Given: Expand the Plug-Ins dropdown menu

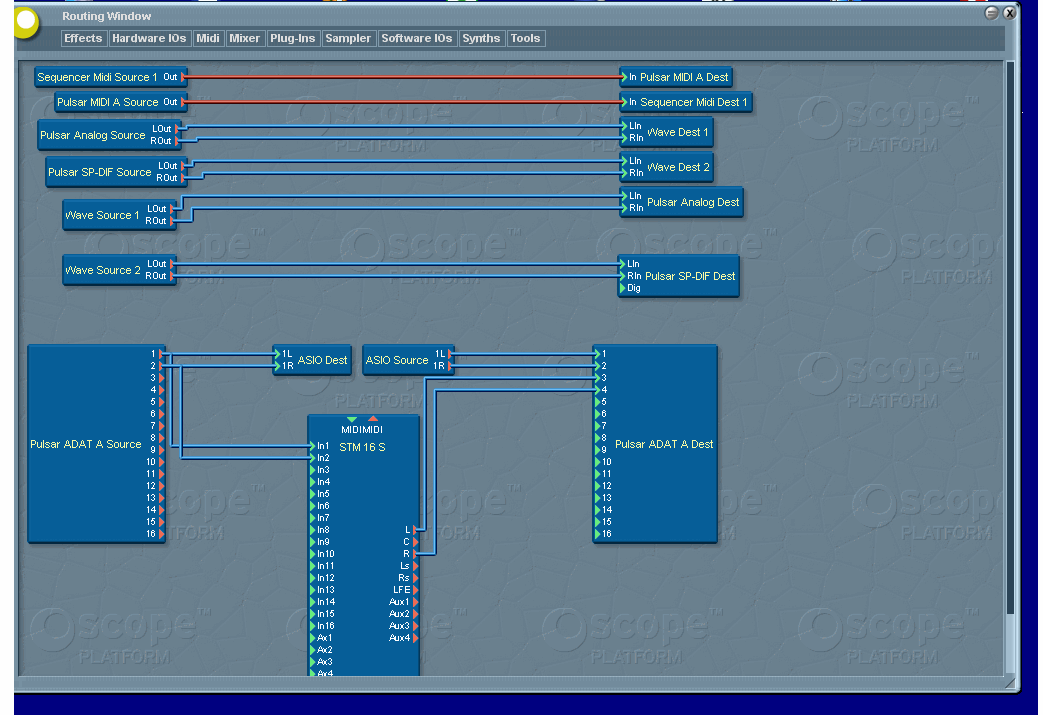Looking at the screenshot, I should pyautogui.click(x=292, y=38).
